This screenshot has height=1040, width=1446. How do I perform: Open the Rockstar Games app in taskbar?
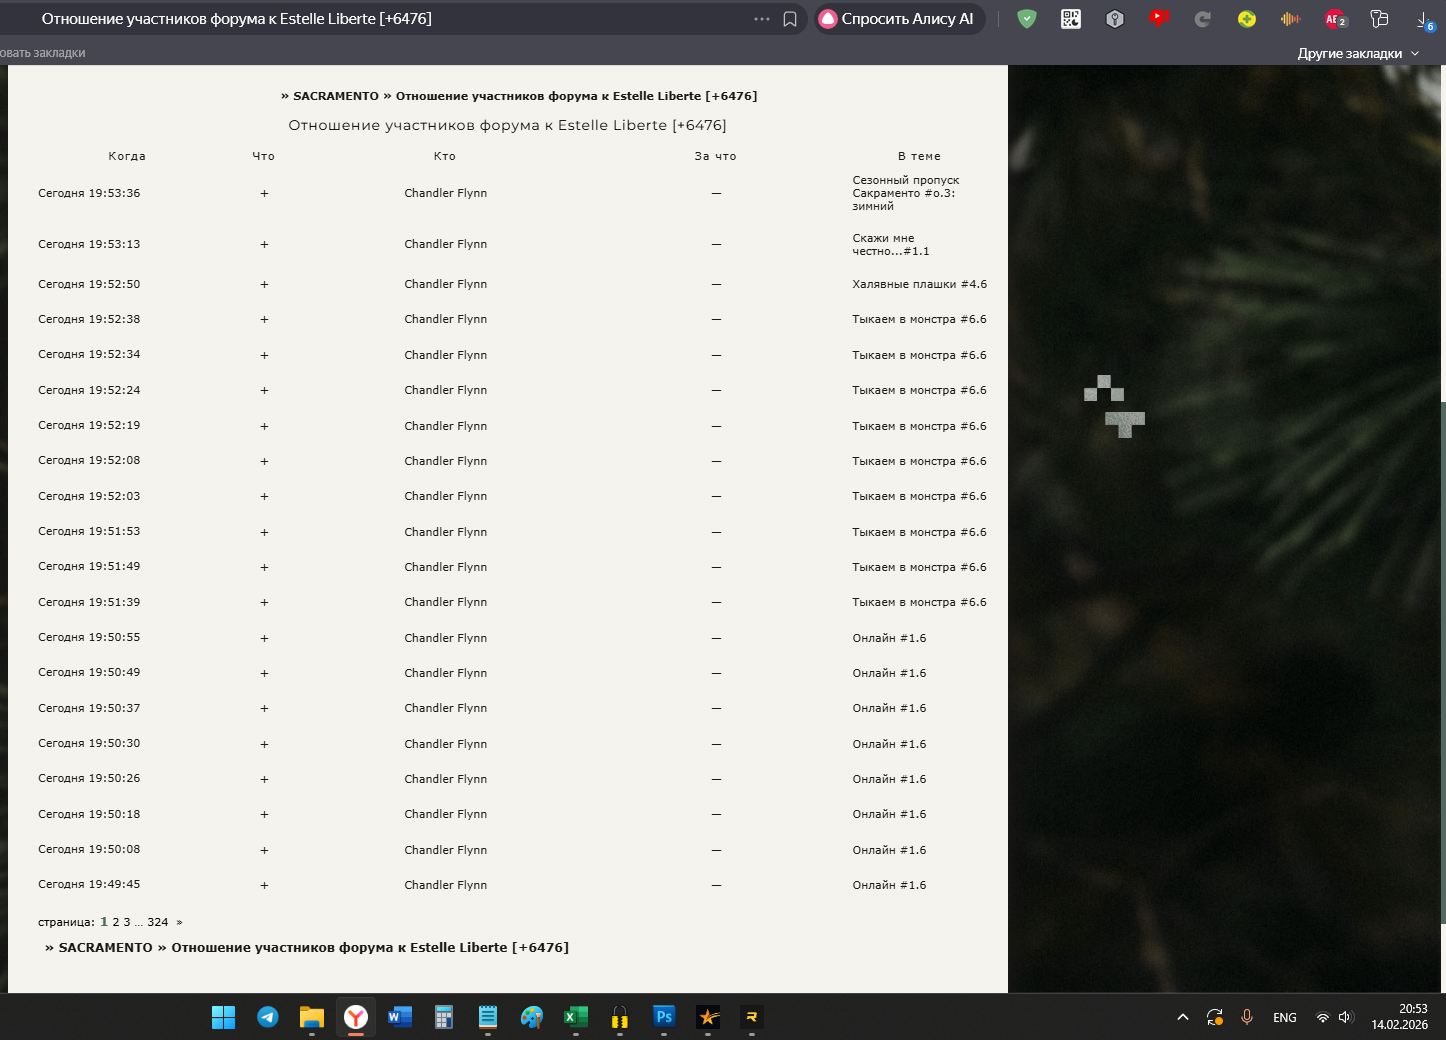coord(708,1017)
